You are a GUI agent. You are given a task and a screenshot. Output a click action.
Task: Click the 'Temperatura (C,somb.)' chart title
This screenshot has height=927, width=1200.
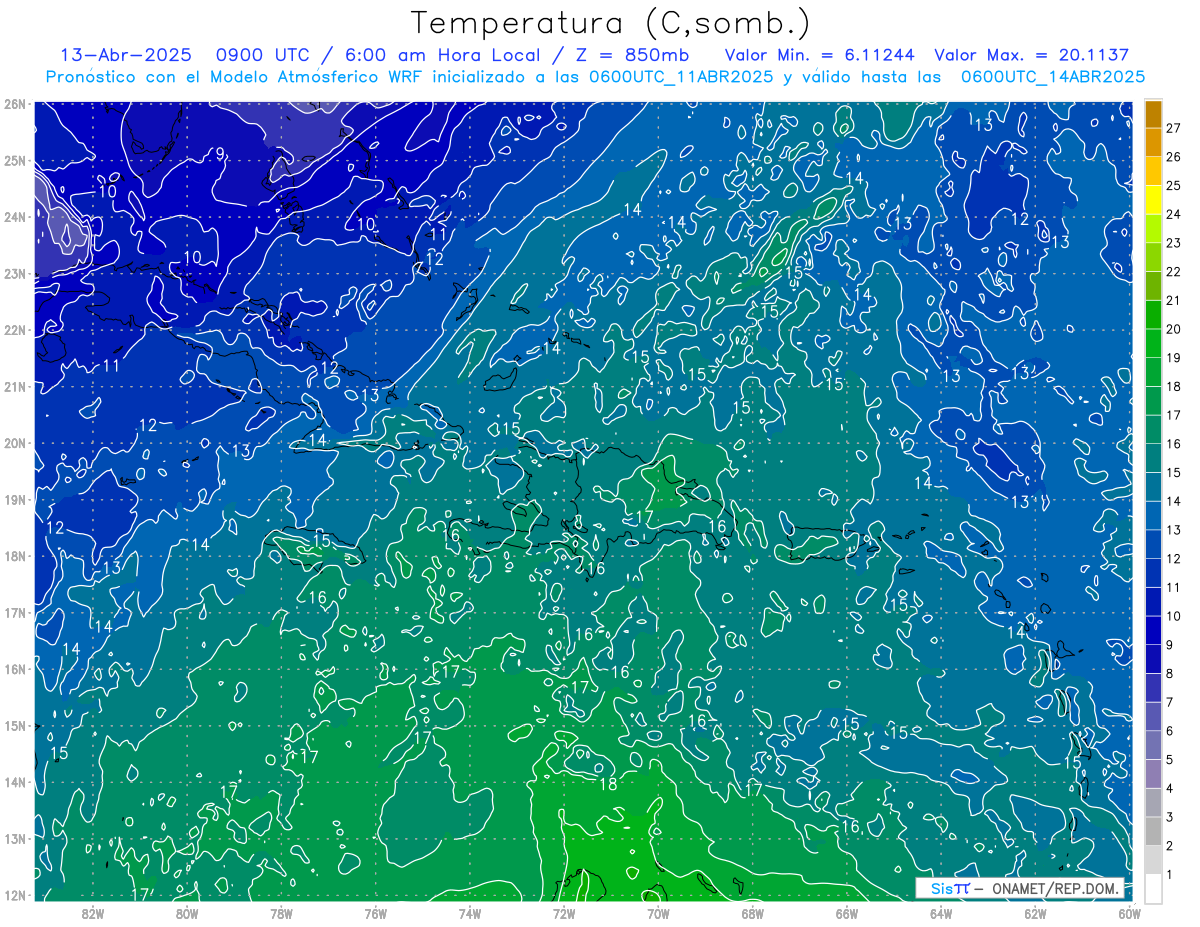611,23
